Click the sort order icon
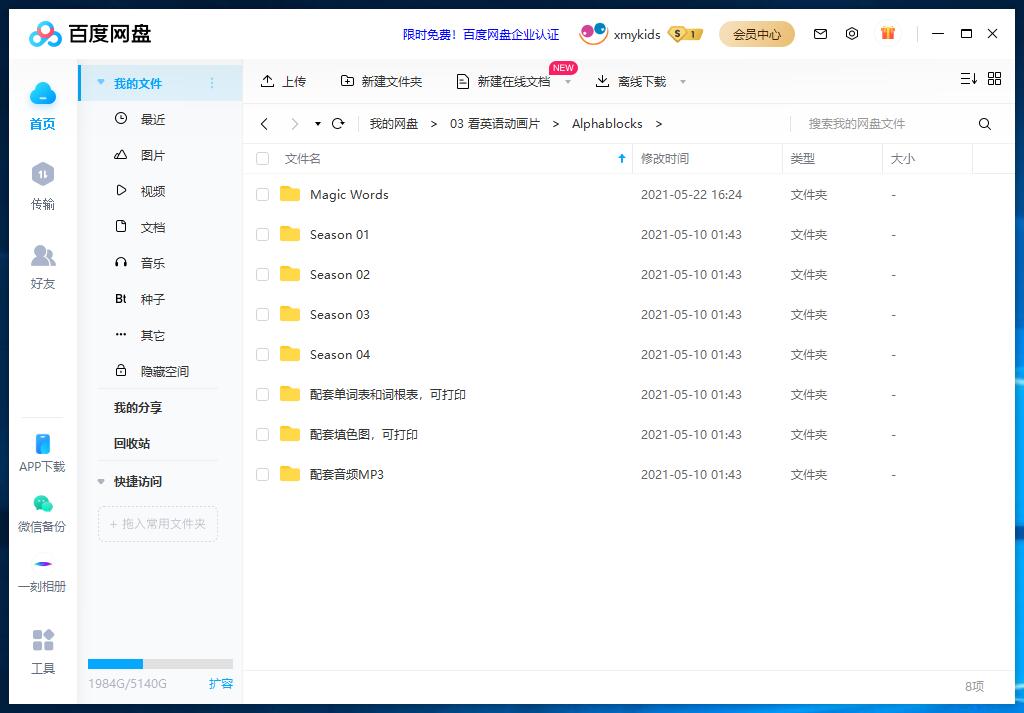The image size is (1024, 713). 968,79
